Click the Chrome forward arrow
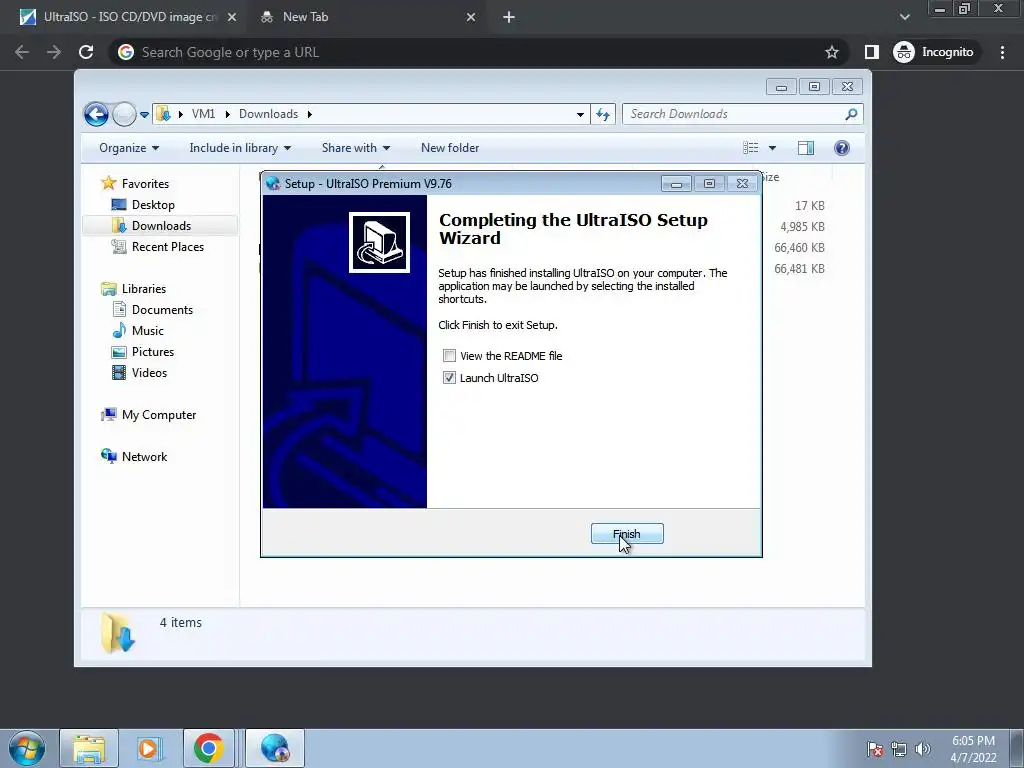 [x=54, y=52]
